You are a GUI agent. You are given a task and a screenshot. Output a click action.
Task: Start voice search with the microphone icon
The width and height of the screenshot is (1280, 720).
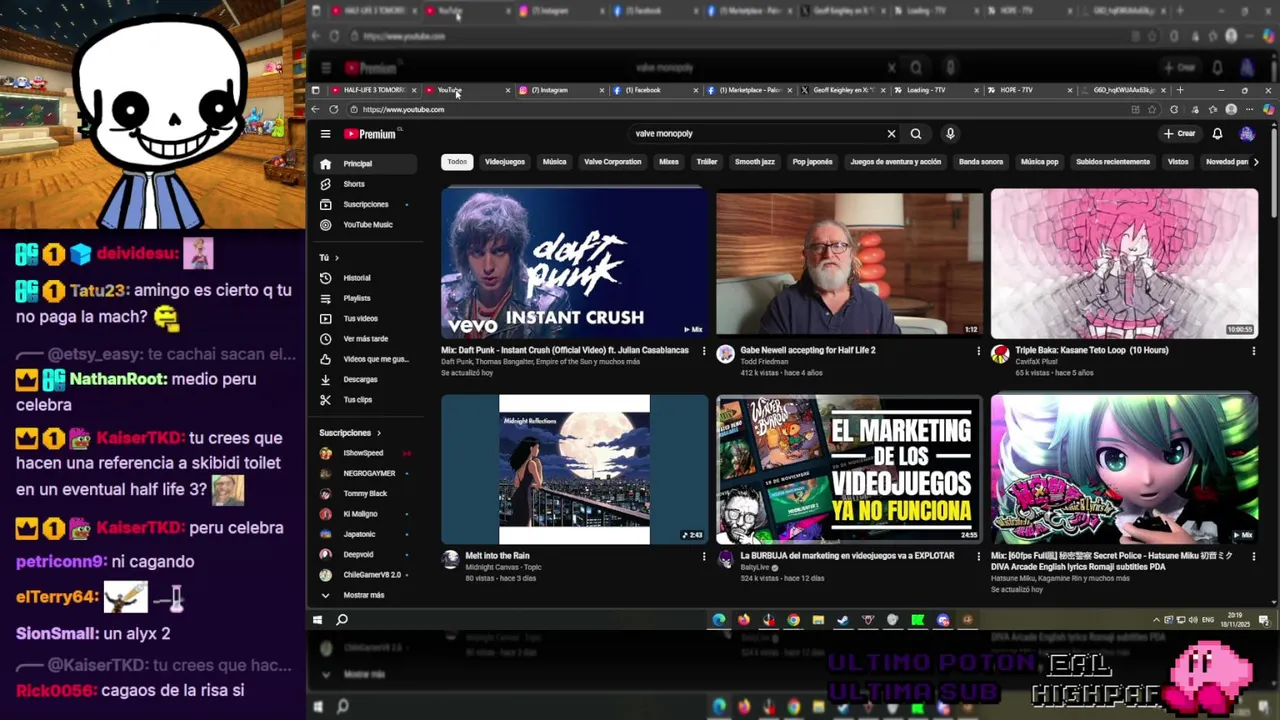(950, 134)
